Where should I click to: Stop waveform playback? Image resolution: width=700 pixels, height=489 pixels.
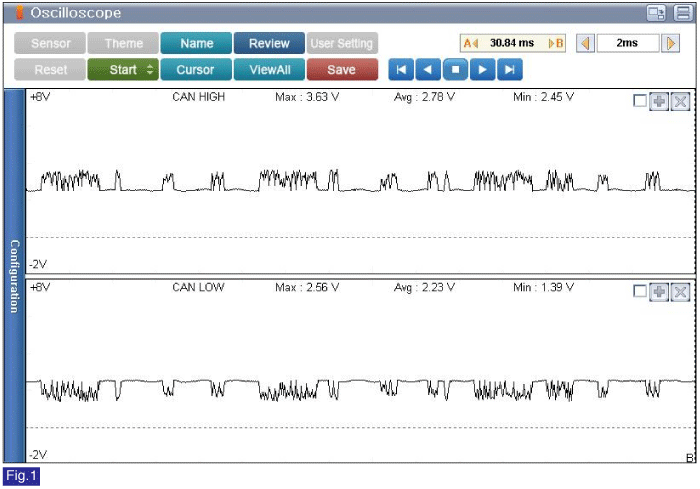click(x=455, y=70)
